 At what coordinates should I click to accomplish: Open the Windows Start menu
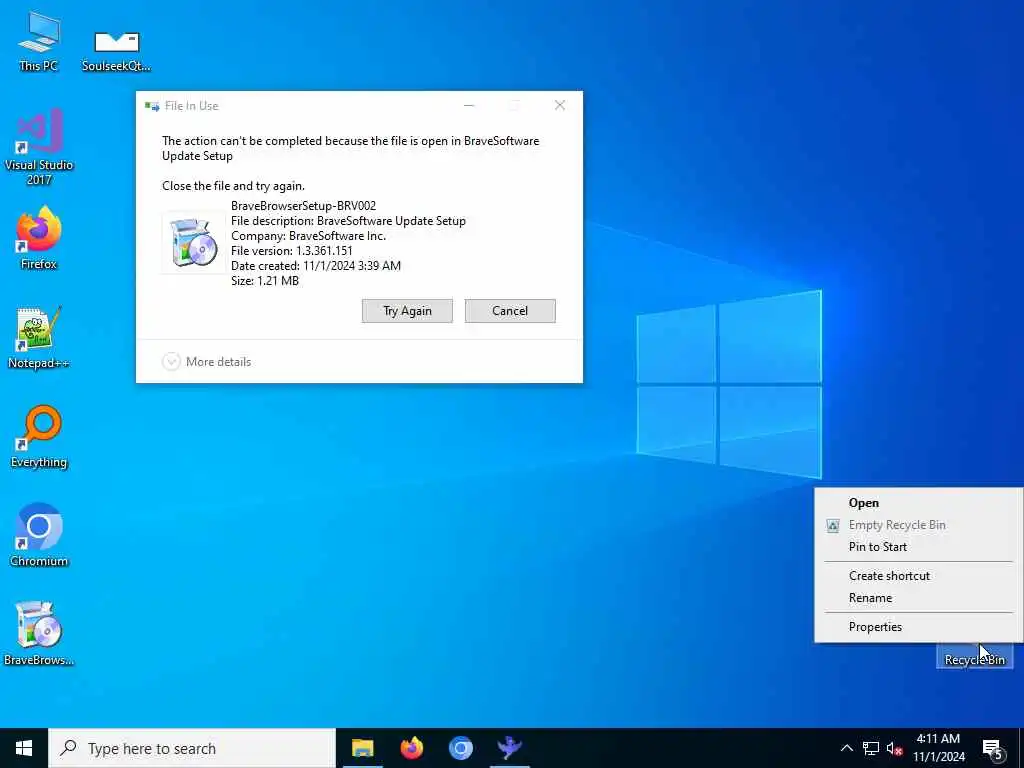coord(24,748)
